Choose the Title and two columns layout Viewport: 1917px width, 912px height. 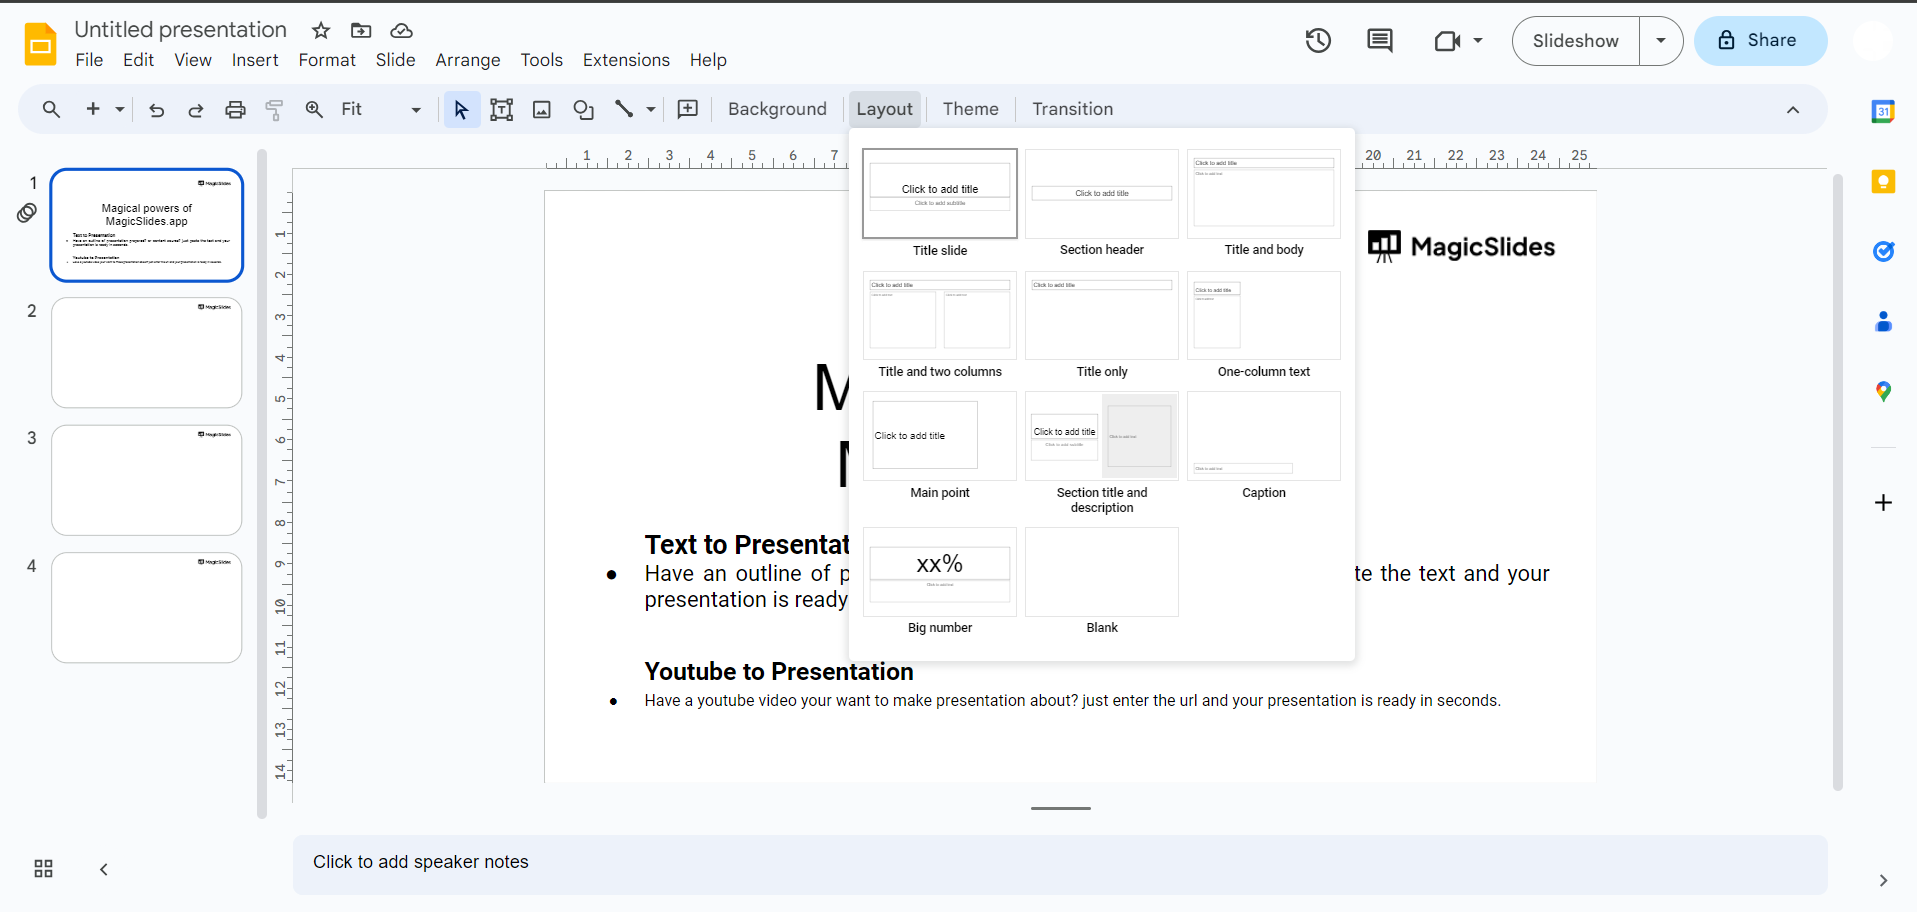(939, 317)
